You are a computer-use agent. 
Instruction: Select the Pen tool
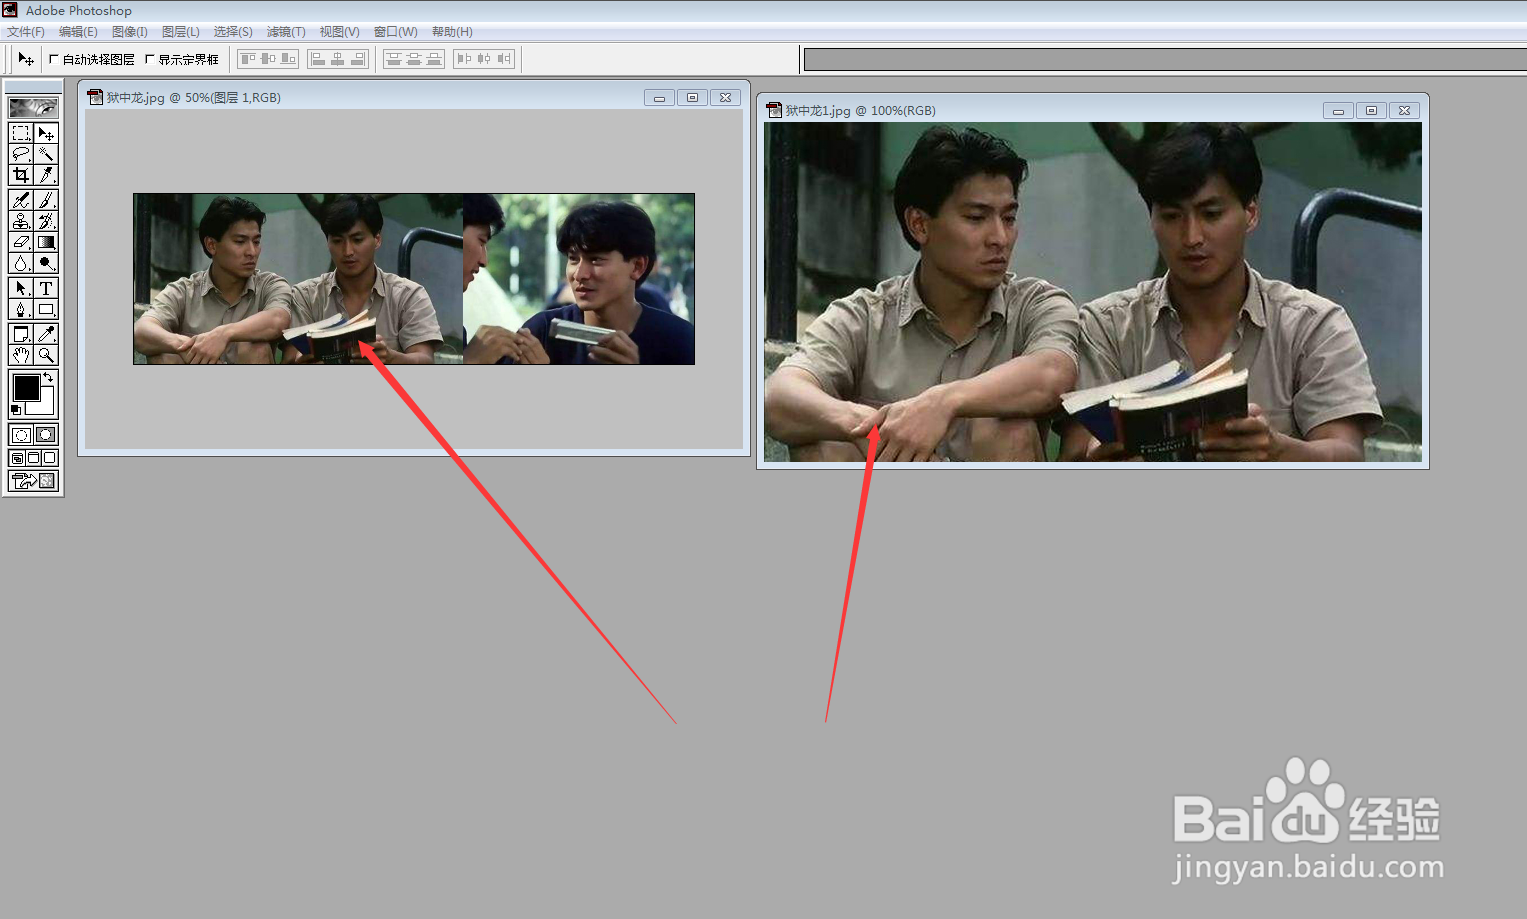pos(20,309)
